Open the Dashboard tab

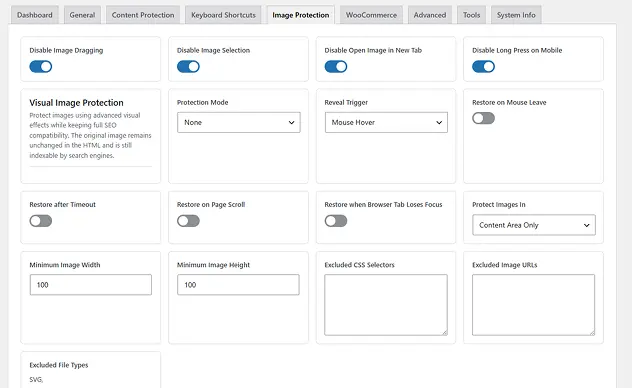click(x=35, y=15)
